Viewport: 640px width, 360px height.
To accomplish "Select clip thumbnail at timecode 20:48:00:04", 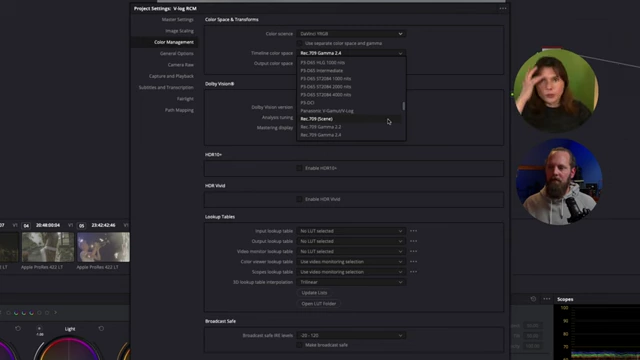I will [48, 247].
